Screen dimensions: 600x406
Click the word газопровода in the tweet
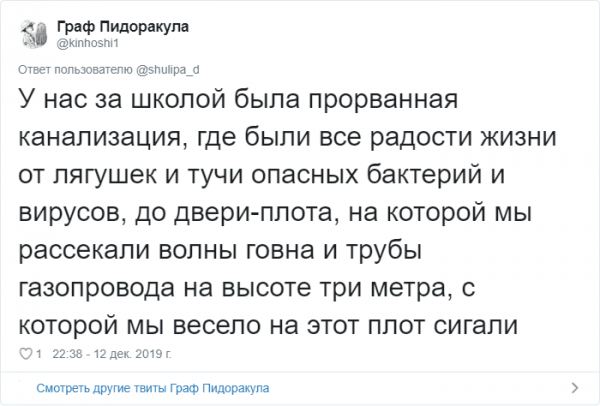tap(96, 288)
